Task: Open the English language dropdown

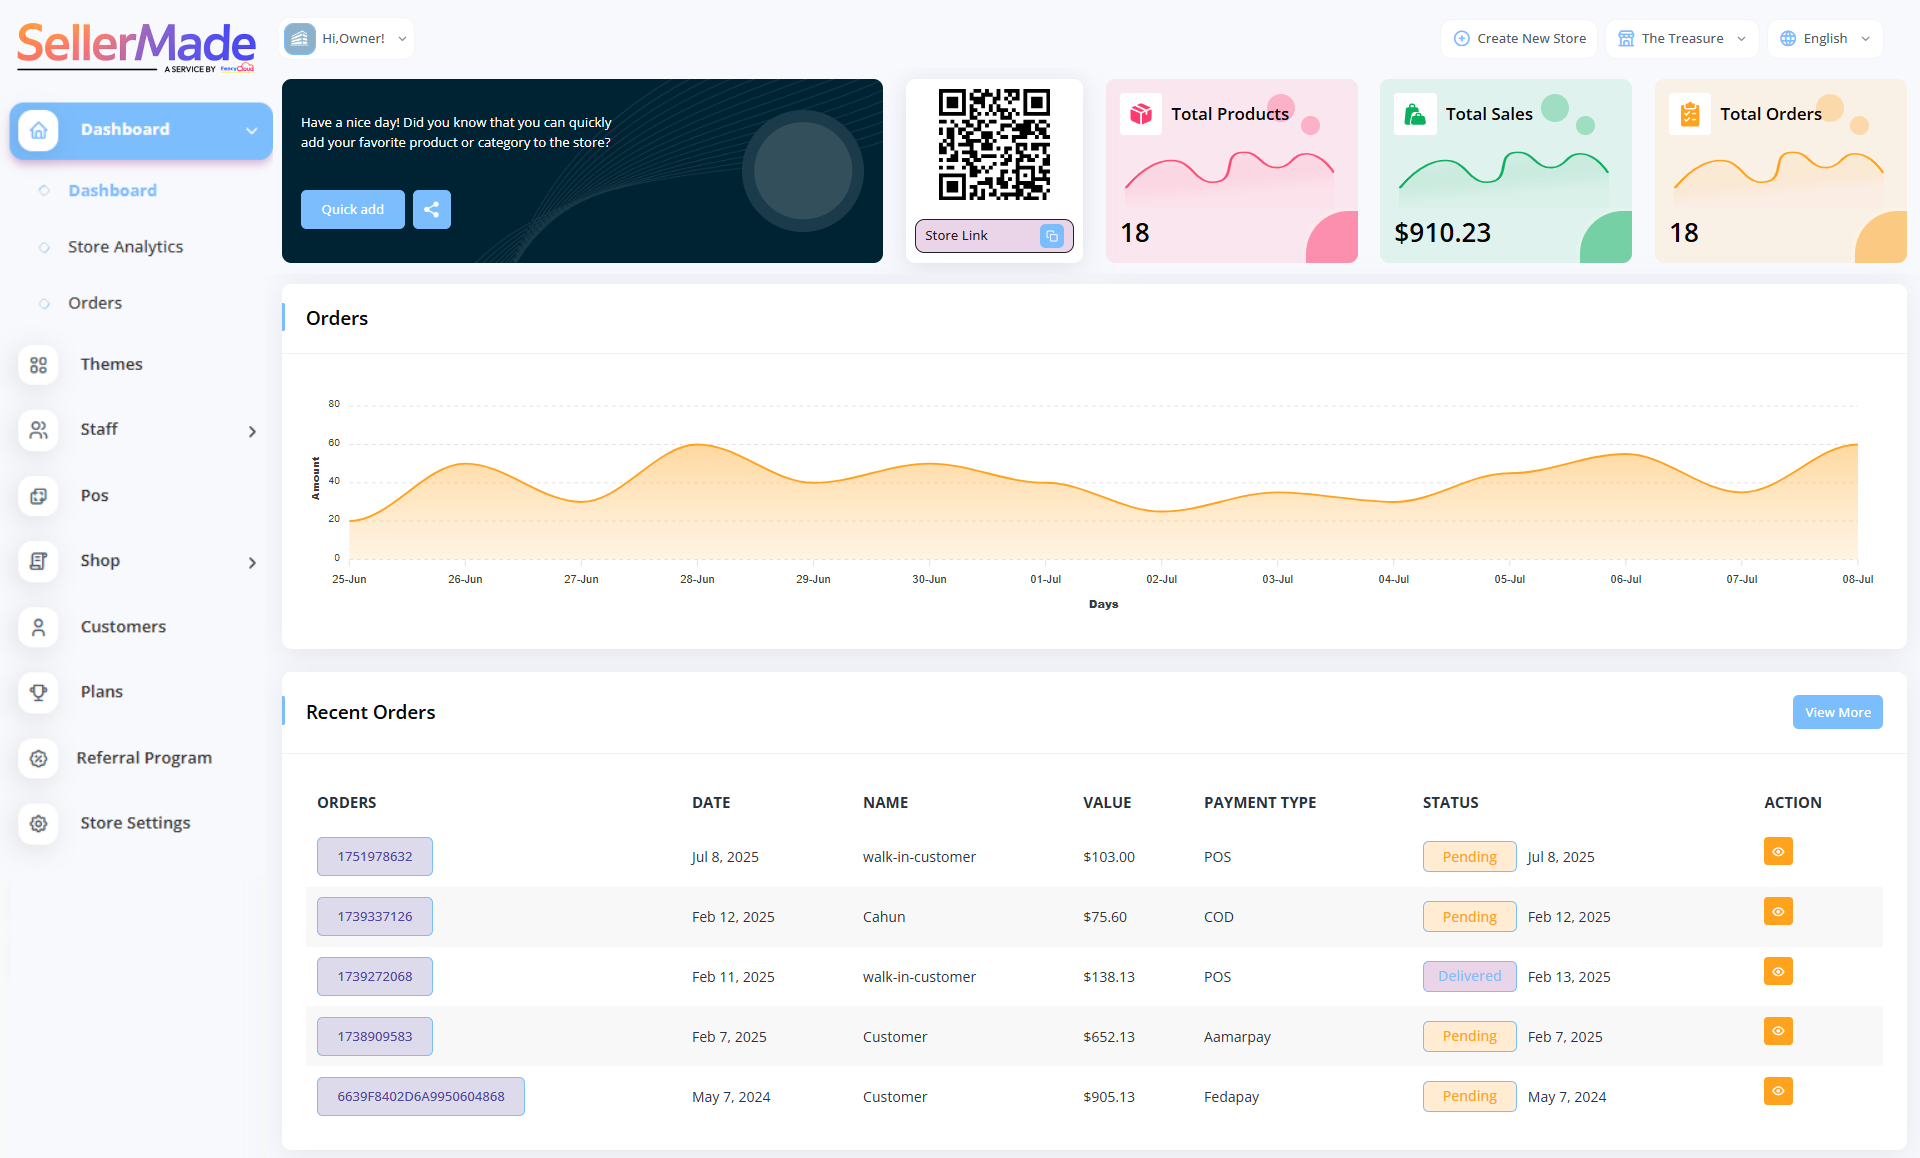Action: (1826, 39)
